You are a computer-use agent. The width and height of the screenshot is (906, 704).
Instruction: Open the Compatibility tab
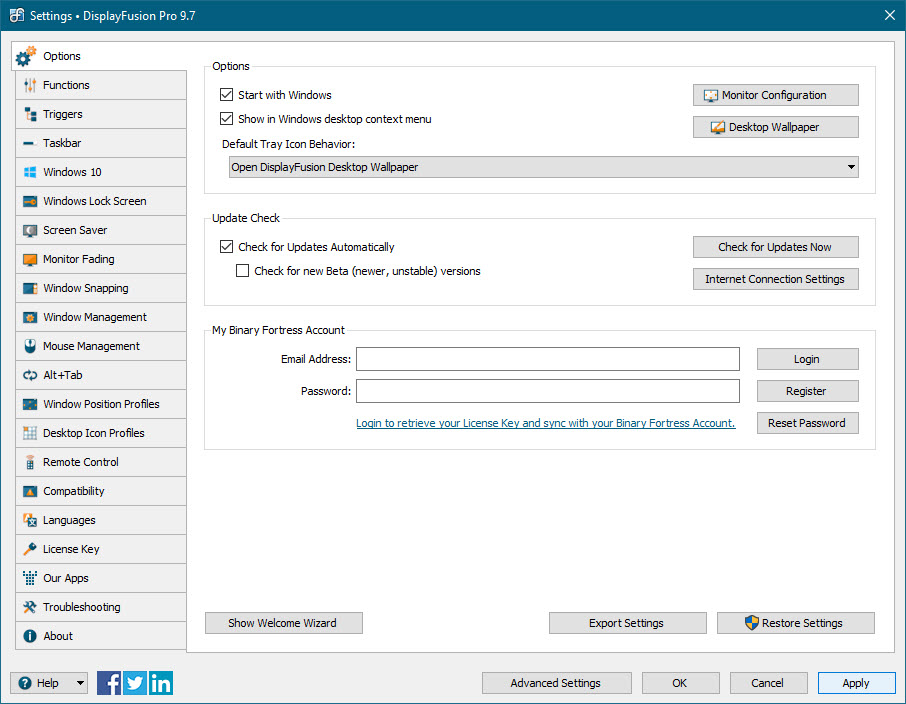pyautogui.click(x=101, y=491)
